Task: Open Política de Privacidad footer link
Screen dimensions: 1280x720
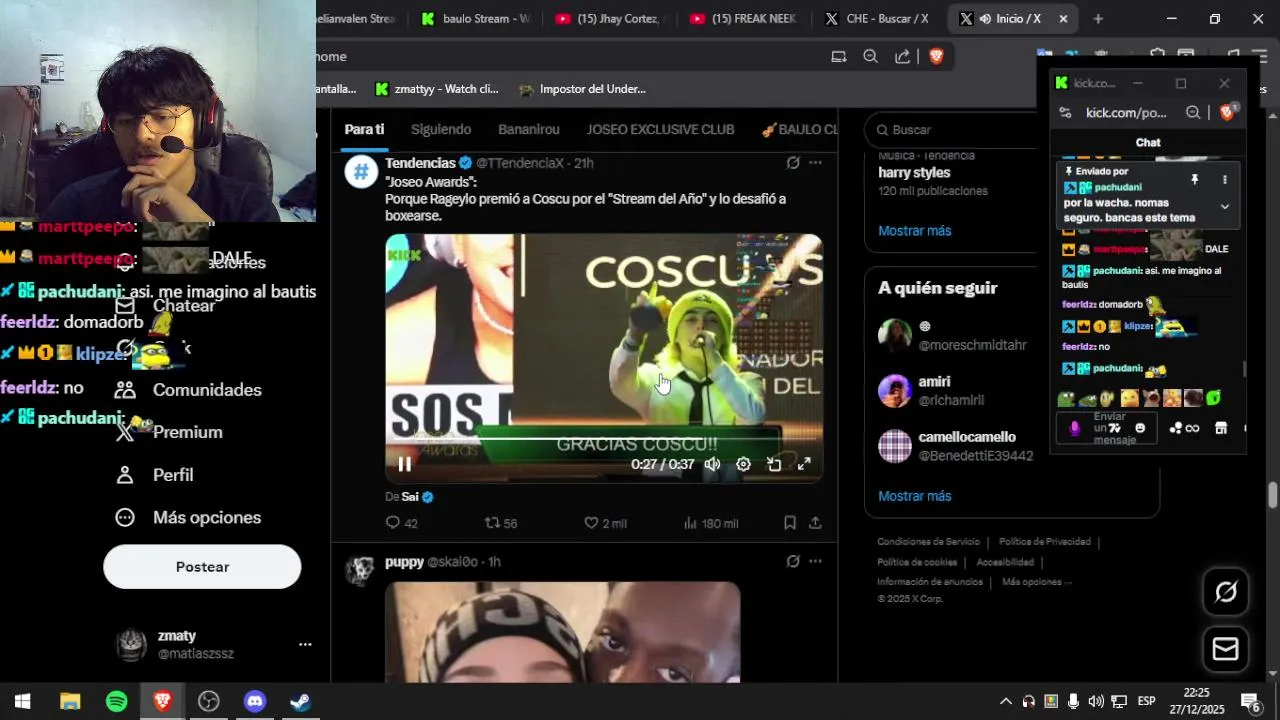Action: [x=1045, y=542]
